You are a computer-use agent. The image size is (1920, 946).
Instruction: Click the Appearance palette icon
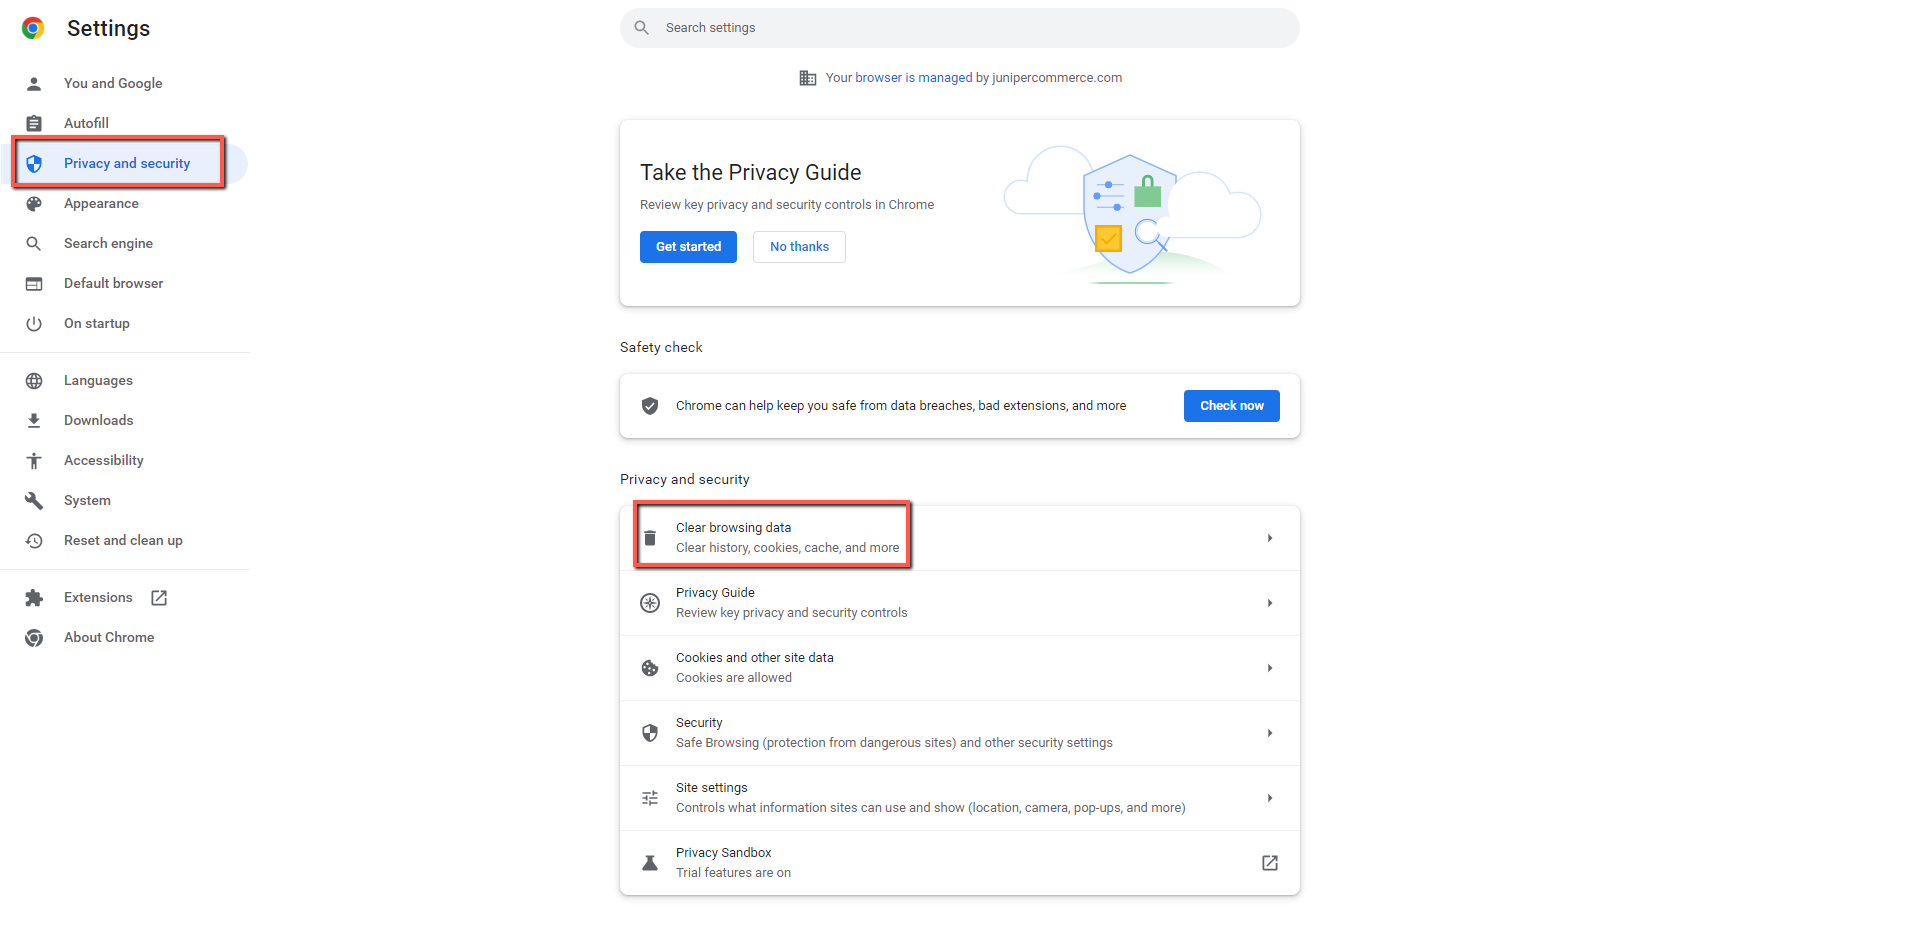click(x=34, y=204)
